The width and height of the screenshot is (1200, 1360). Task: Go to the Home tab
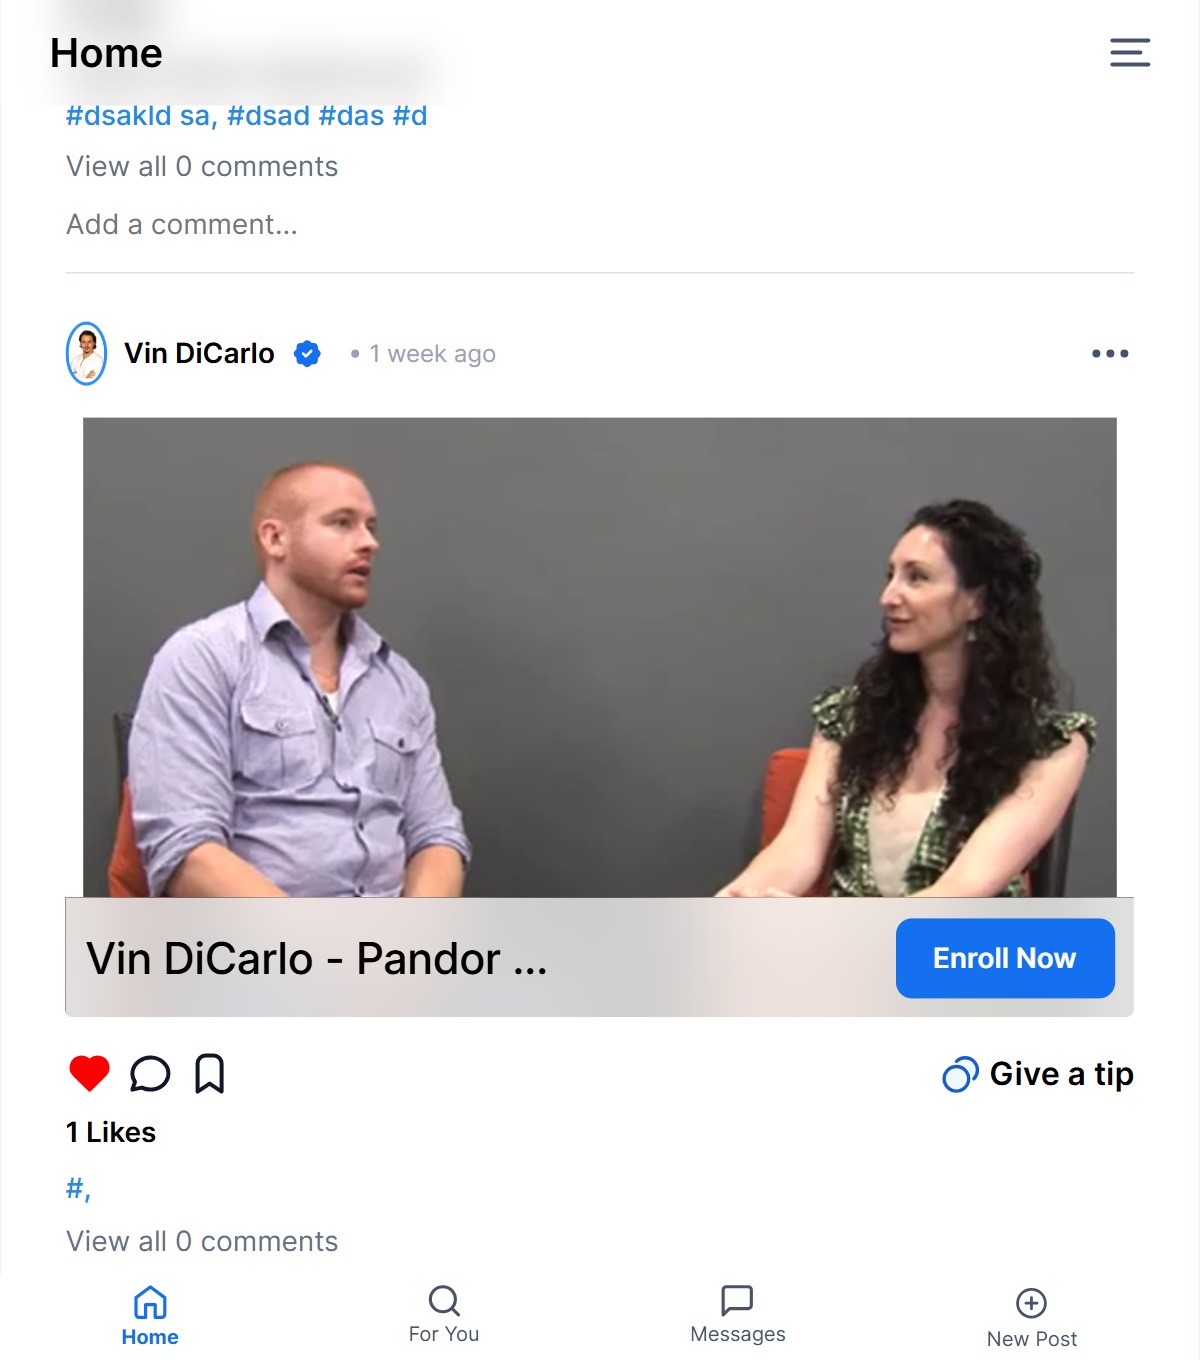(150, 1316)
